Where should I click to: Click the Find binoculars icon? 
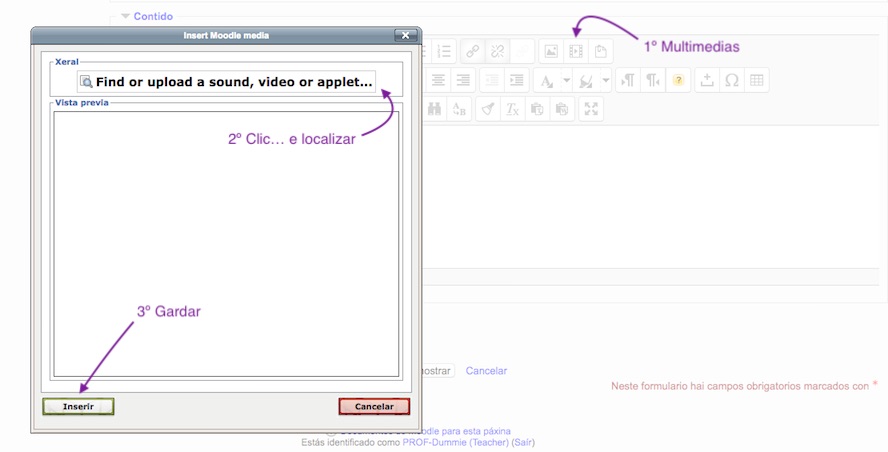[x=435, y=109]
